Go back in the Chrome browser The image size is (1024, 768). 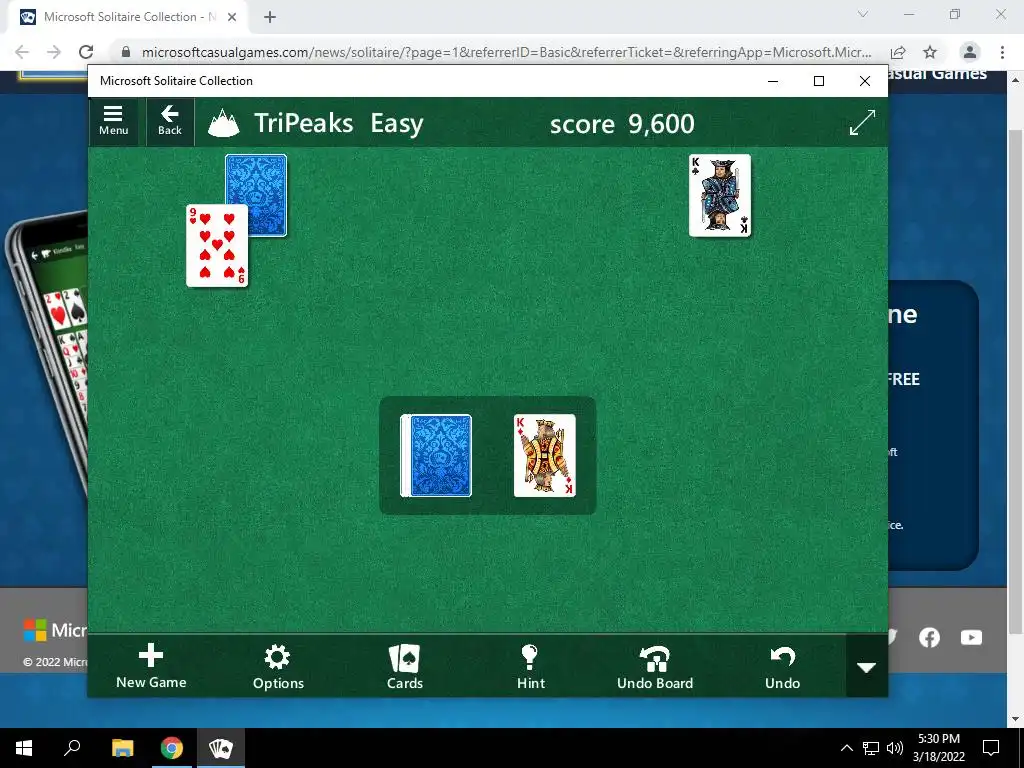tap(22, 52)
